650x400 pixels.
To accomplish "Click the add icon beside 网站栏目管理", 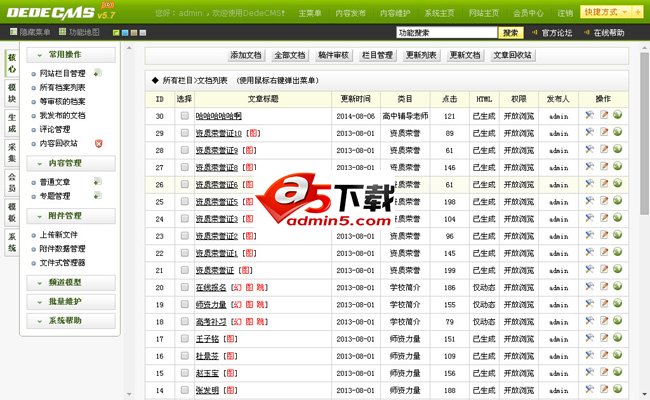I will (97, 73).
